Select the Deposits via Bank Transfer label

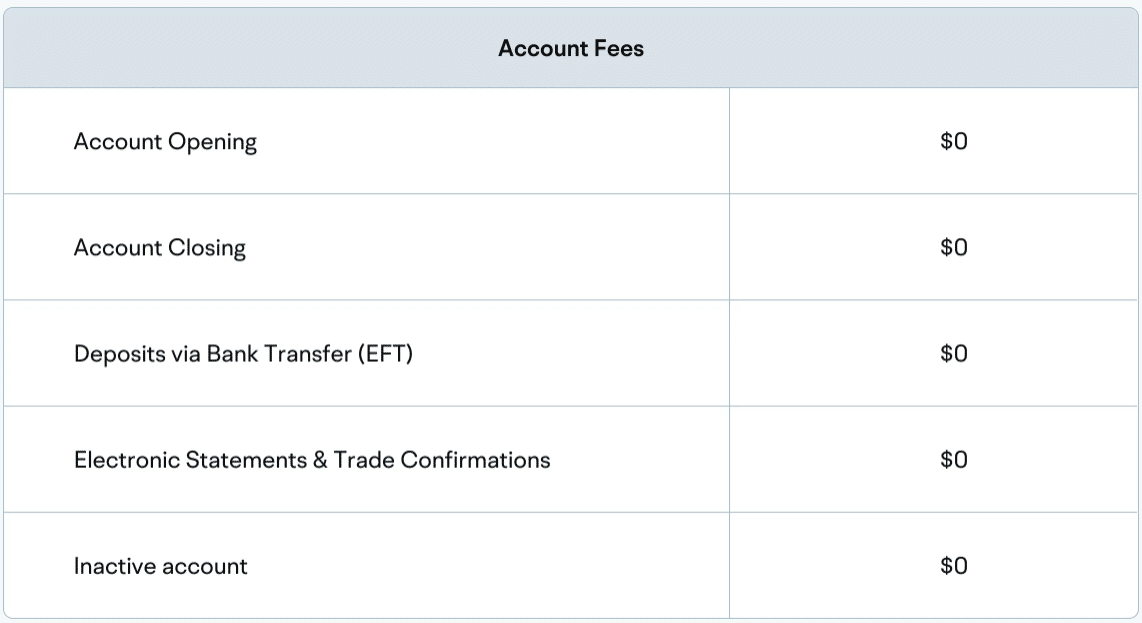[243, 354]
